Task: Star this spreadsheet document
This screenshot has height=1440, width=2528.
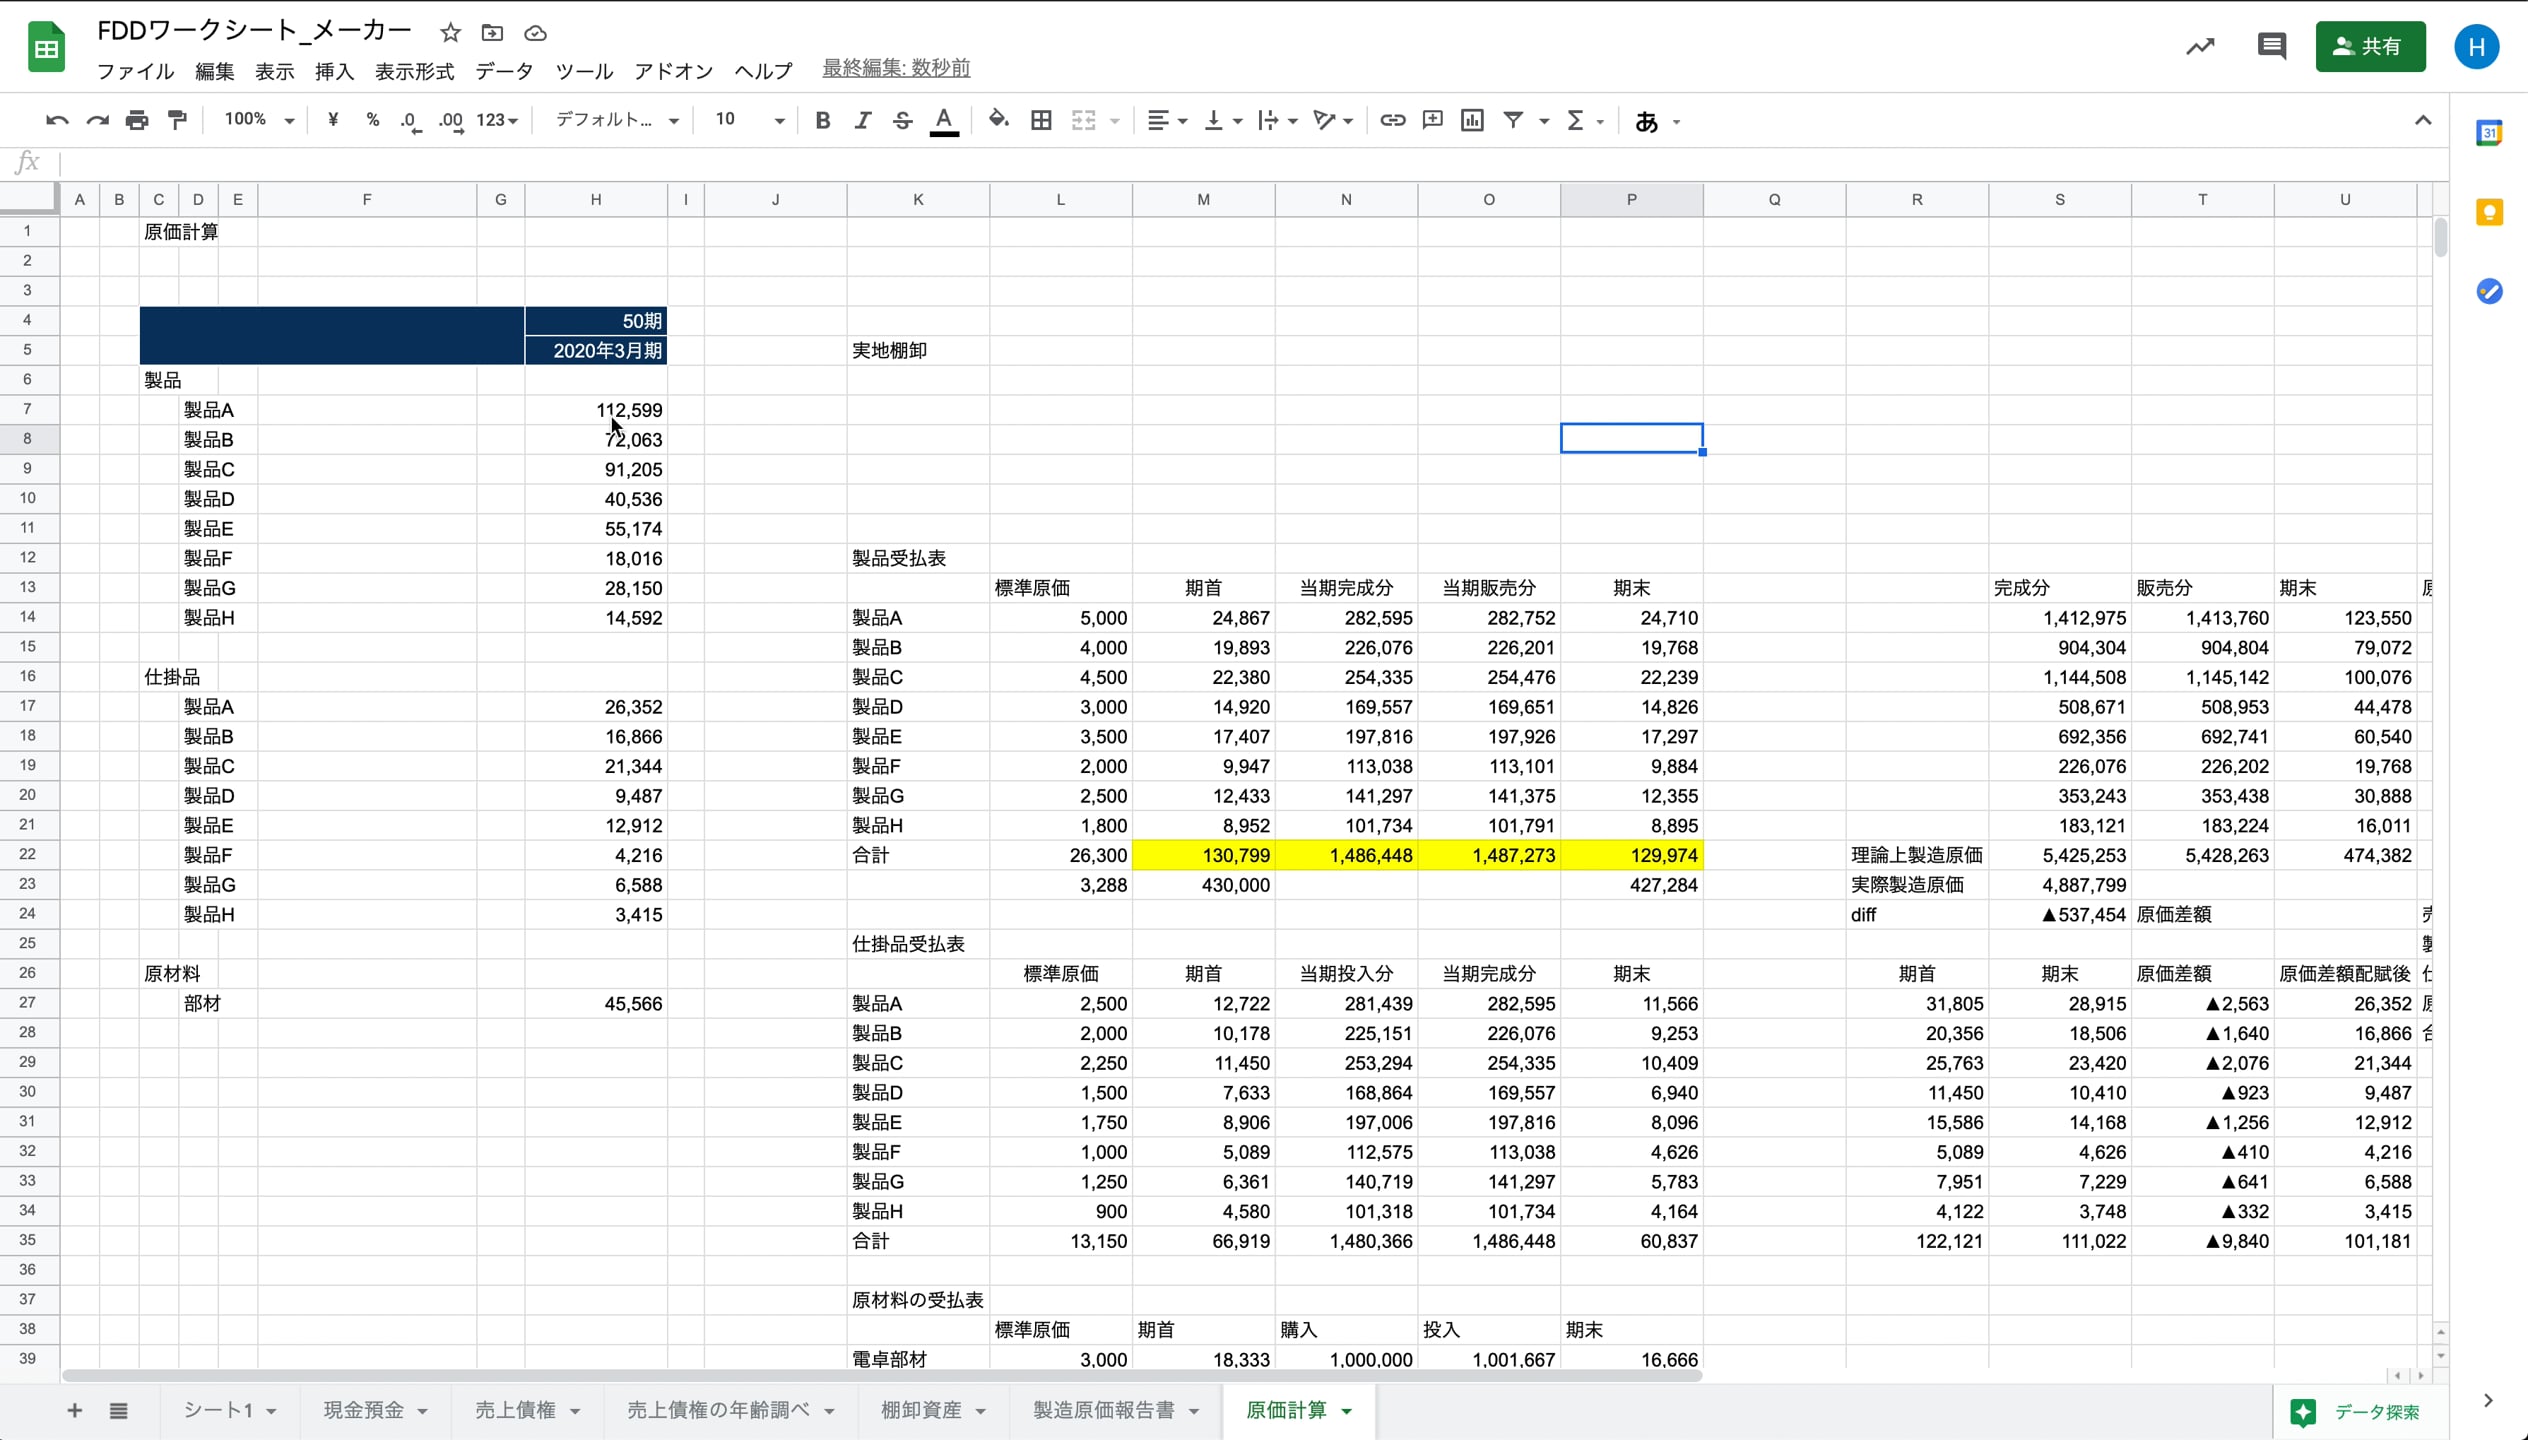Action: (x=450, y=32)
